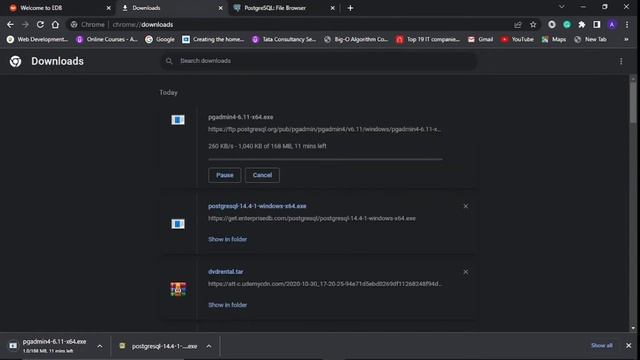This screenshot has height=360, width=640.
Task: Click postgresql-14.4-1 shelf download item
Action: coord(158,346)
